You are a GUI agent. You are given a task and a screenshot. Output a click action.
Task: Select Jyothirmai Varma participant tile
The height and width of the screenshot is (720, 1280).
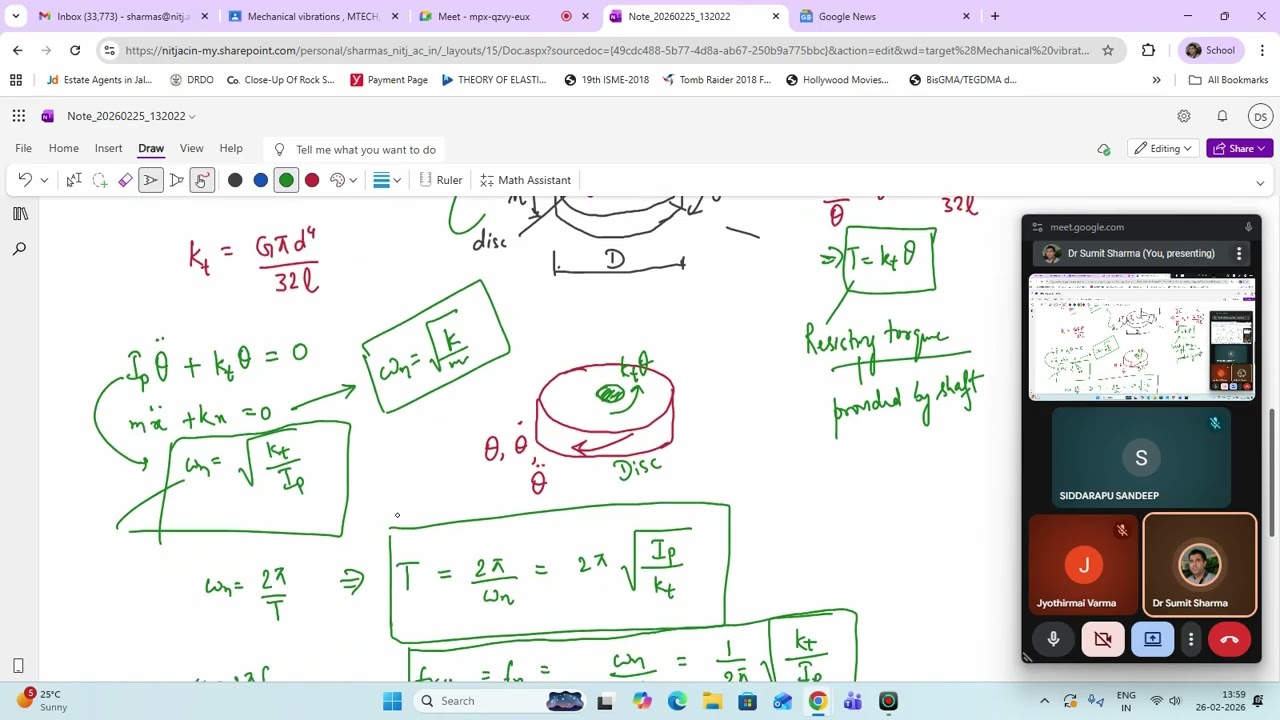click(x=1083, y=565)
